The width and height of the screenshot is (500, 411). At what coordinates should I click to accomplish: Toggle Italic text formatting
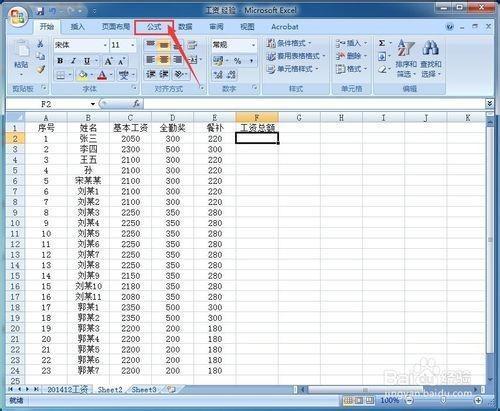coord(73,61)
